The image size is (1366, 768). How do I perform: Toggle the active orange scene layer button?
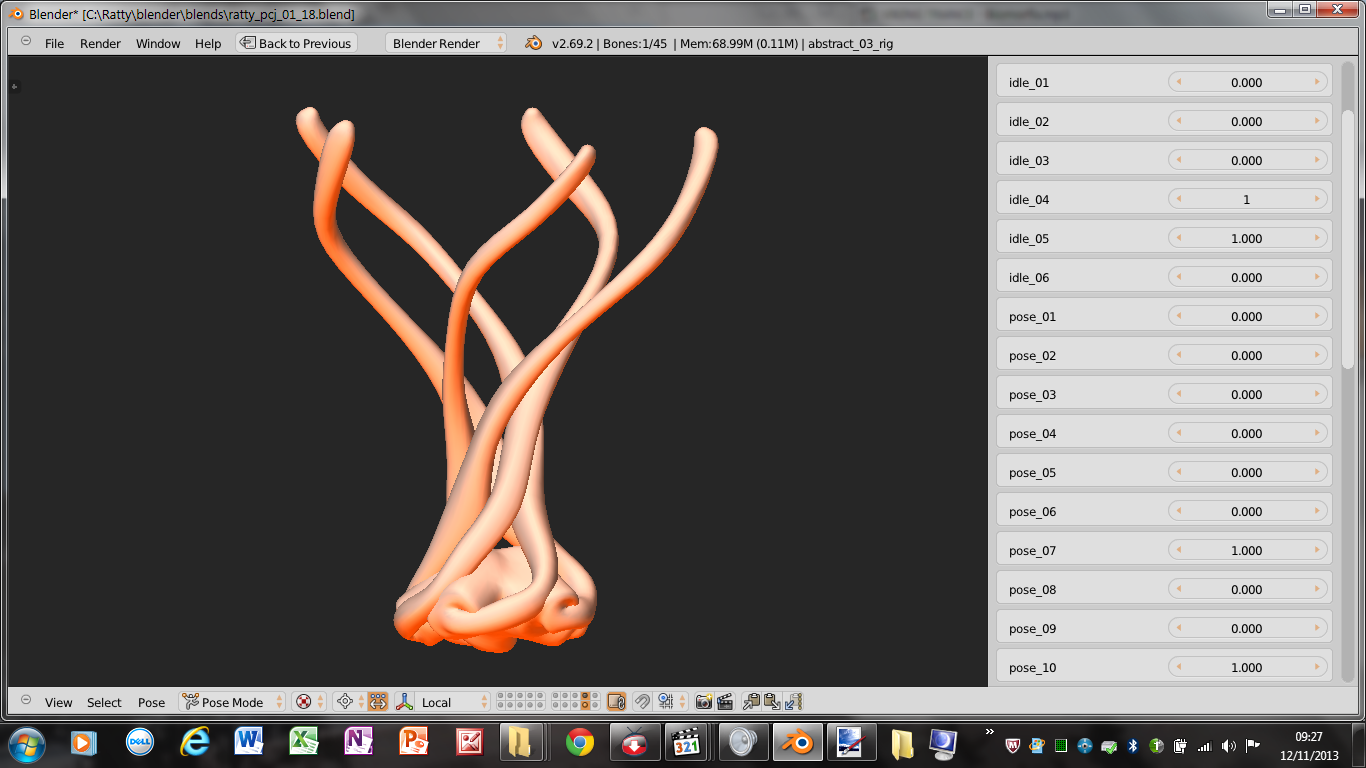pos(585,705)
